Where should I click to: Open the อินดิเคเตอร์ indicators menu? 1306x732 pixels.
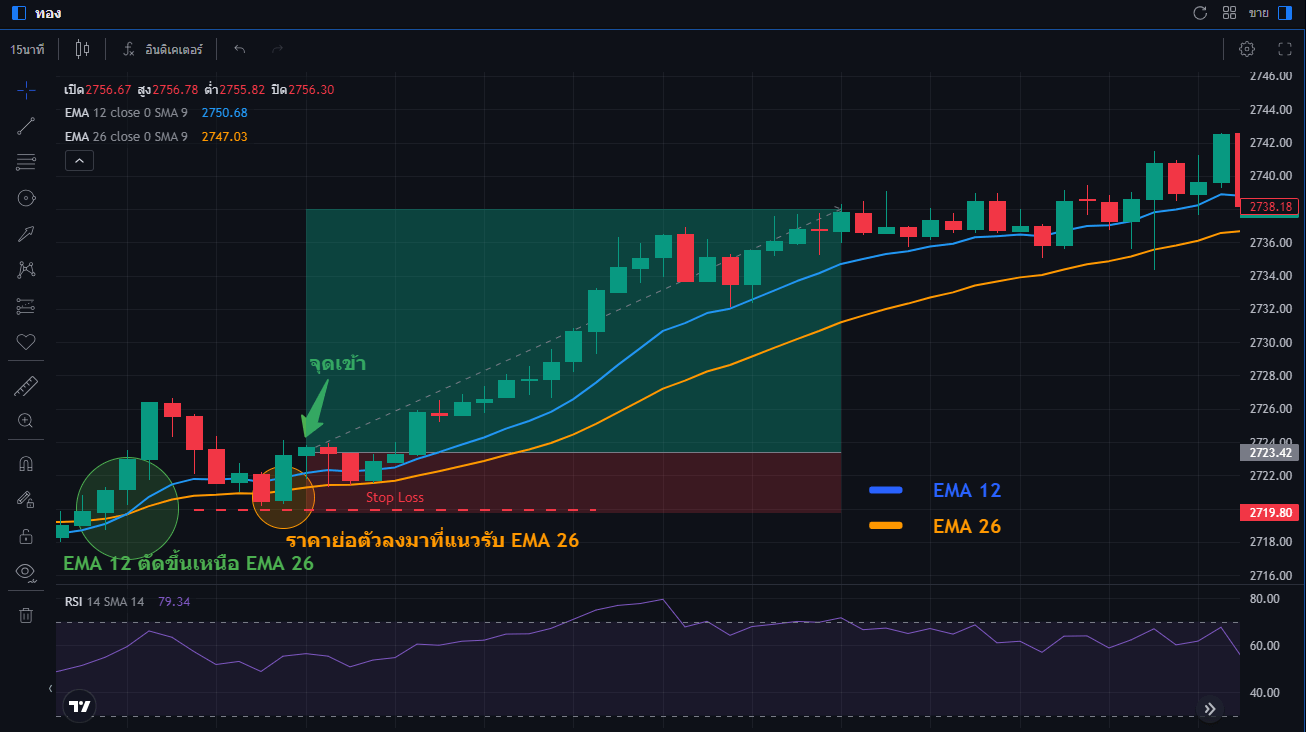tap(163, 49)
